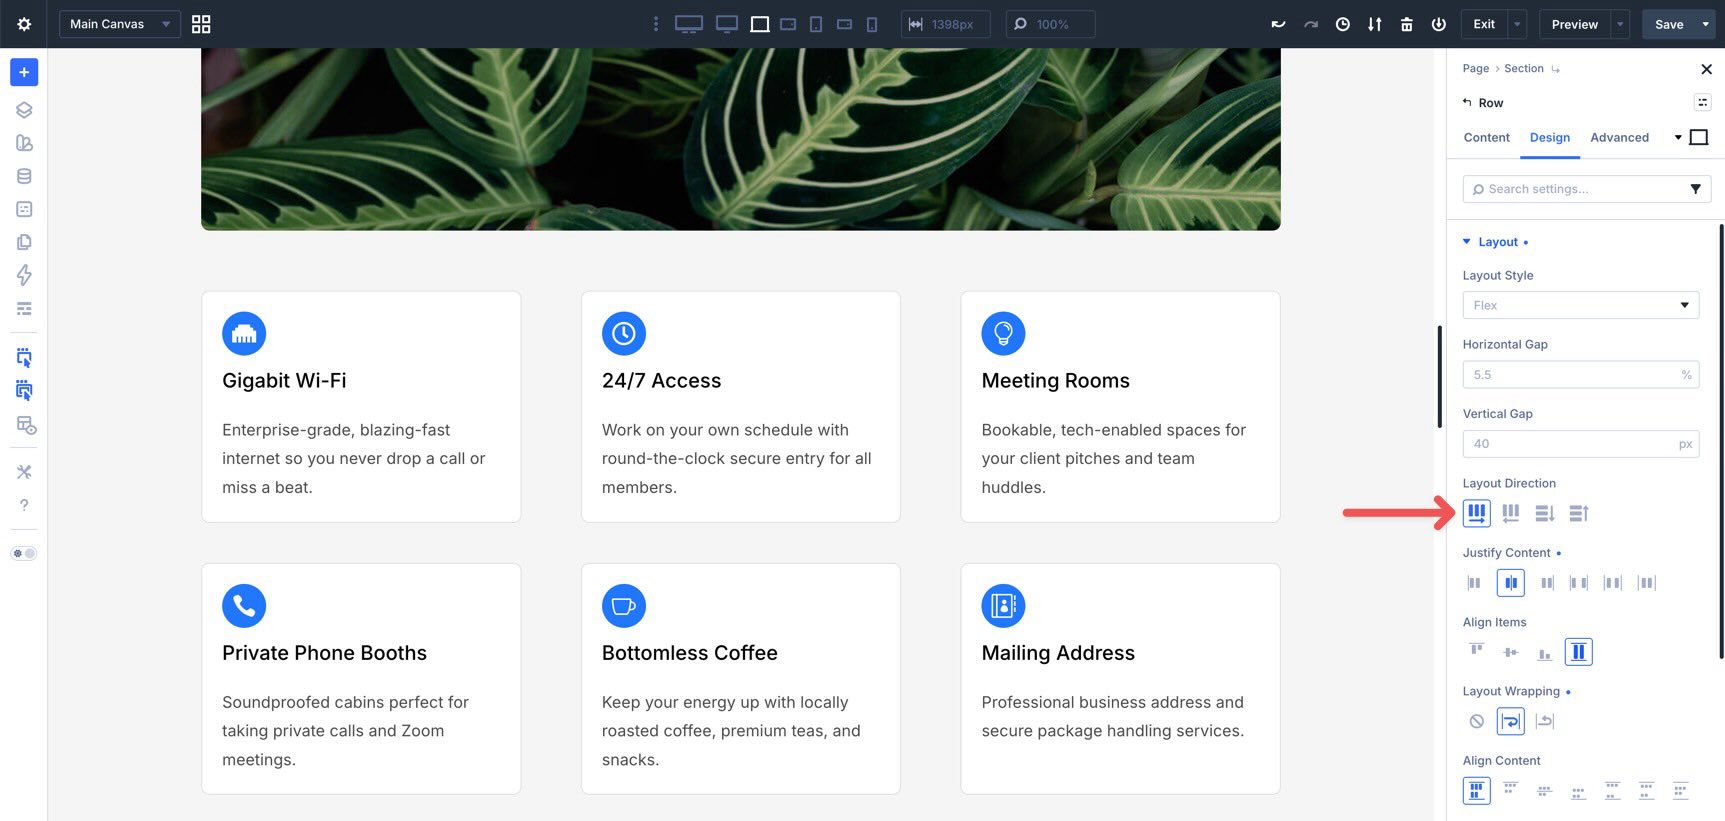The width and height of the screenshot is (1725, 821).
Task: Switch to the Design tab
Action: (1550, 138)
